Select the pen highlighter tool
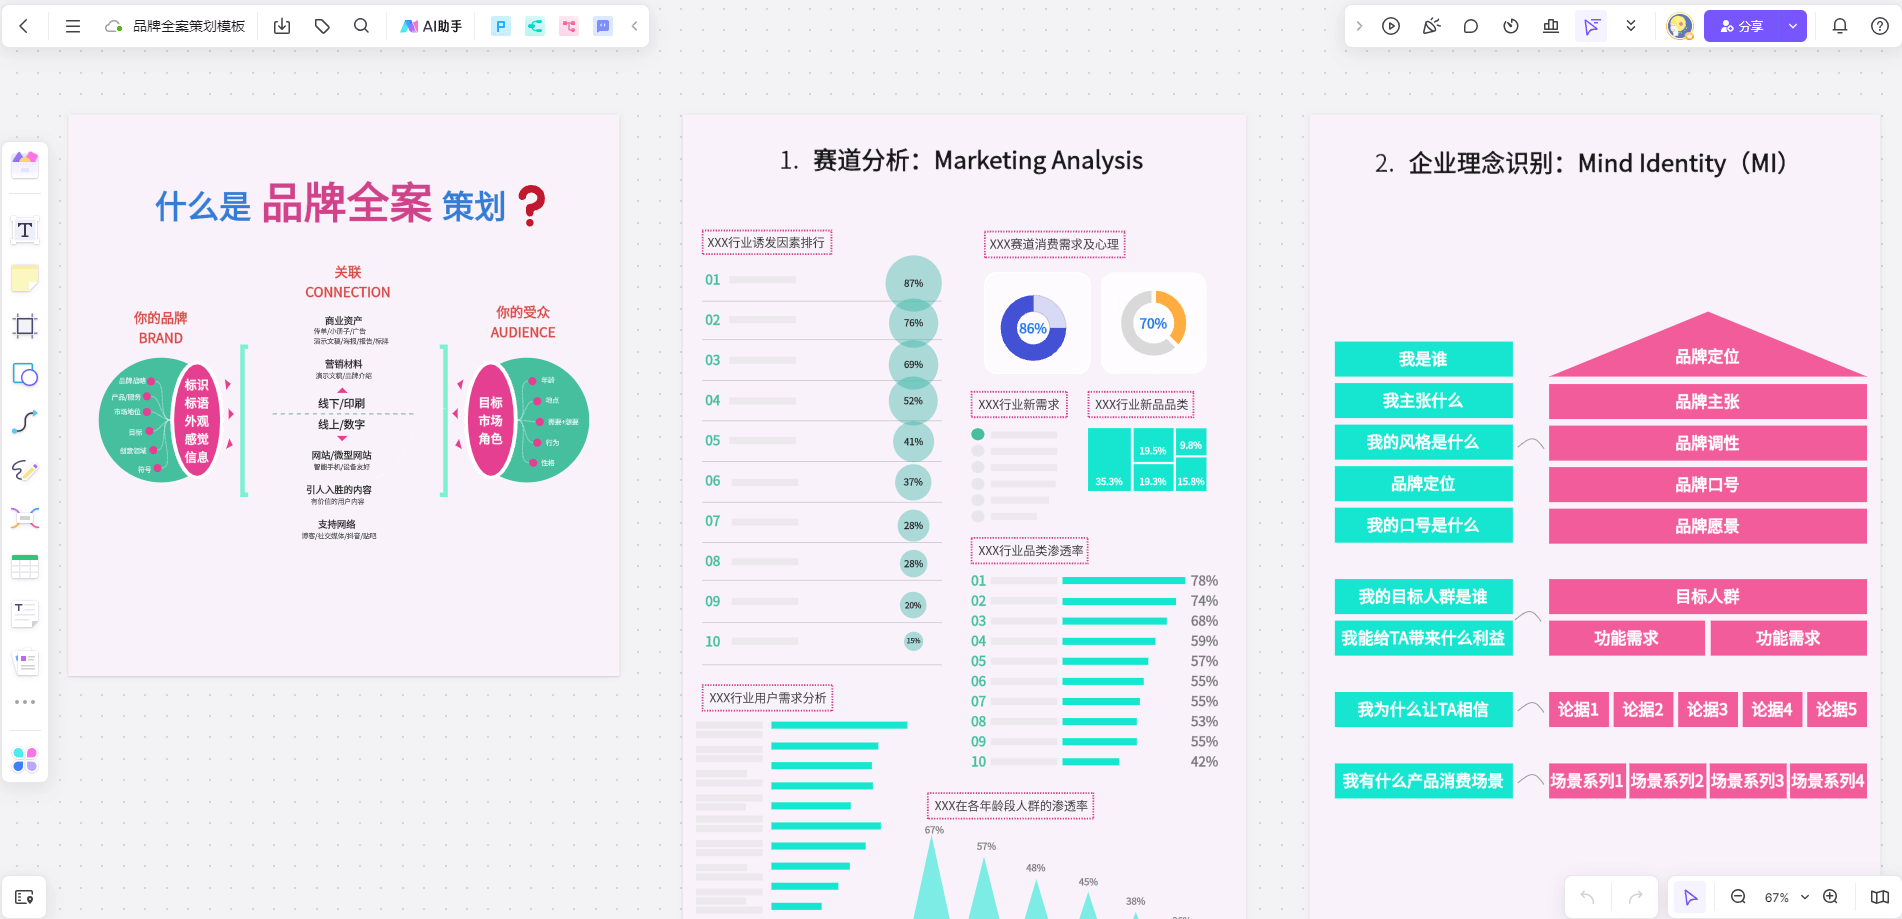 pyautogui.click(x=25, y=470)
